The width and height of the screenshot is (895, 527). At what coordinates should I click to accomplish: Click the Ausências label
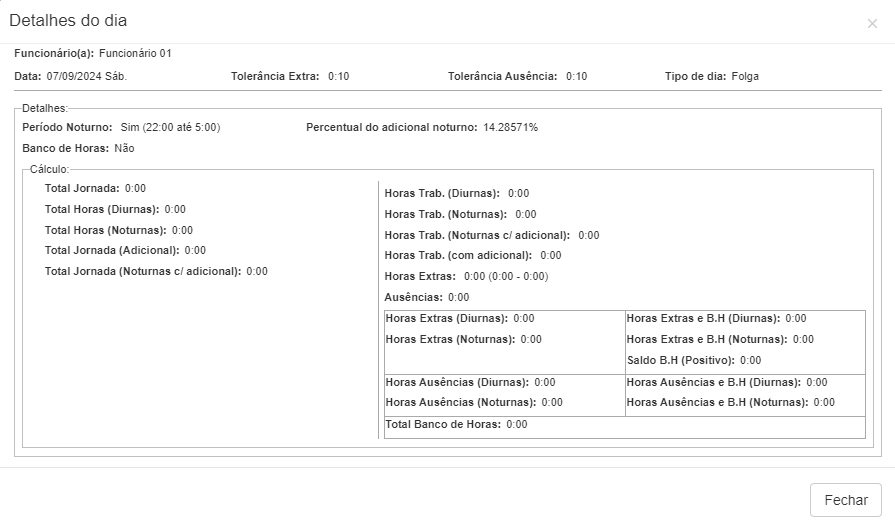(x=413, y=297)
